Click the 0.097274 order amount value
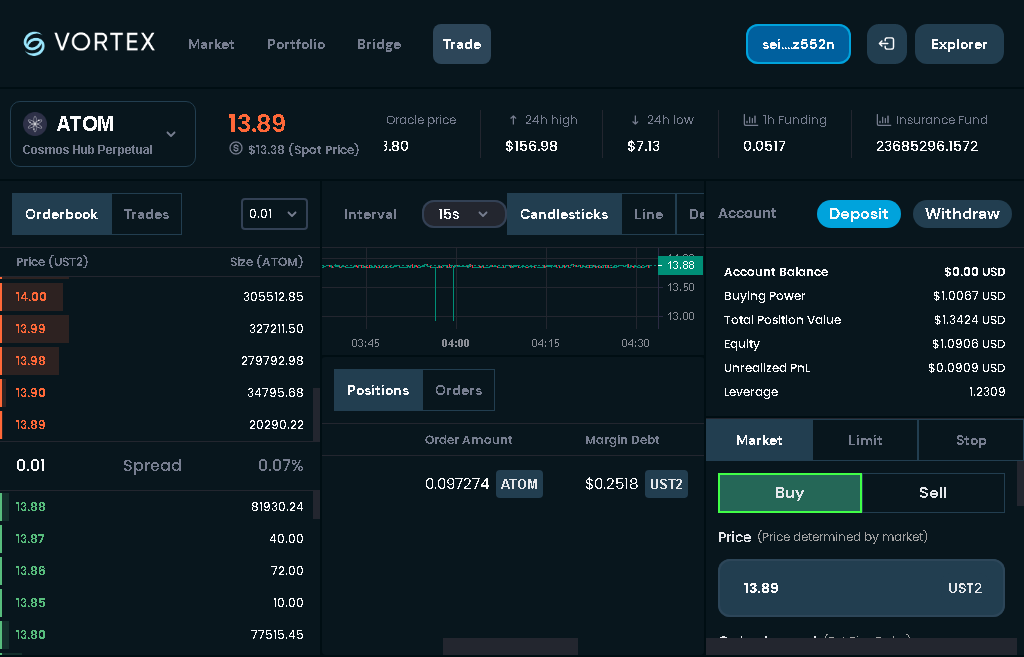The height and width of the screenshot is (657, 1024). (457, 484)
